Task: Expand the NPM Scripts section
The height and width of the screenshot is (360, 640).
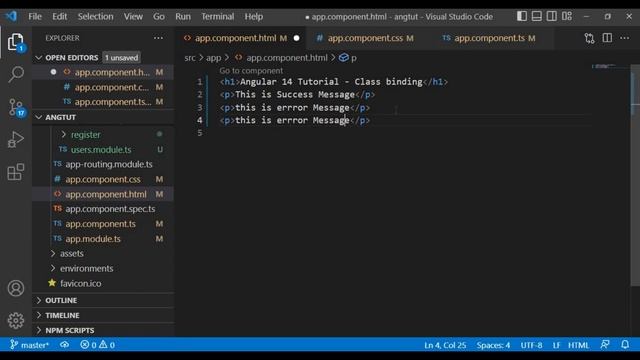Action: [70, 330]
